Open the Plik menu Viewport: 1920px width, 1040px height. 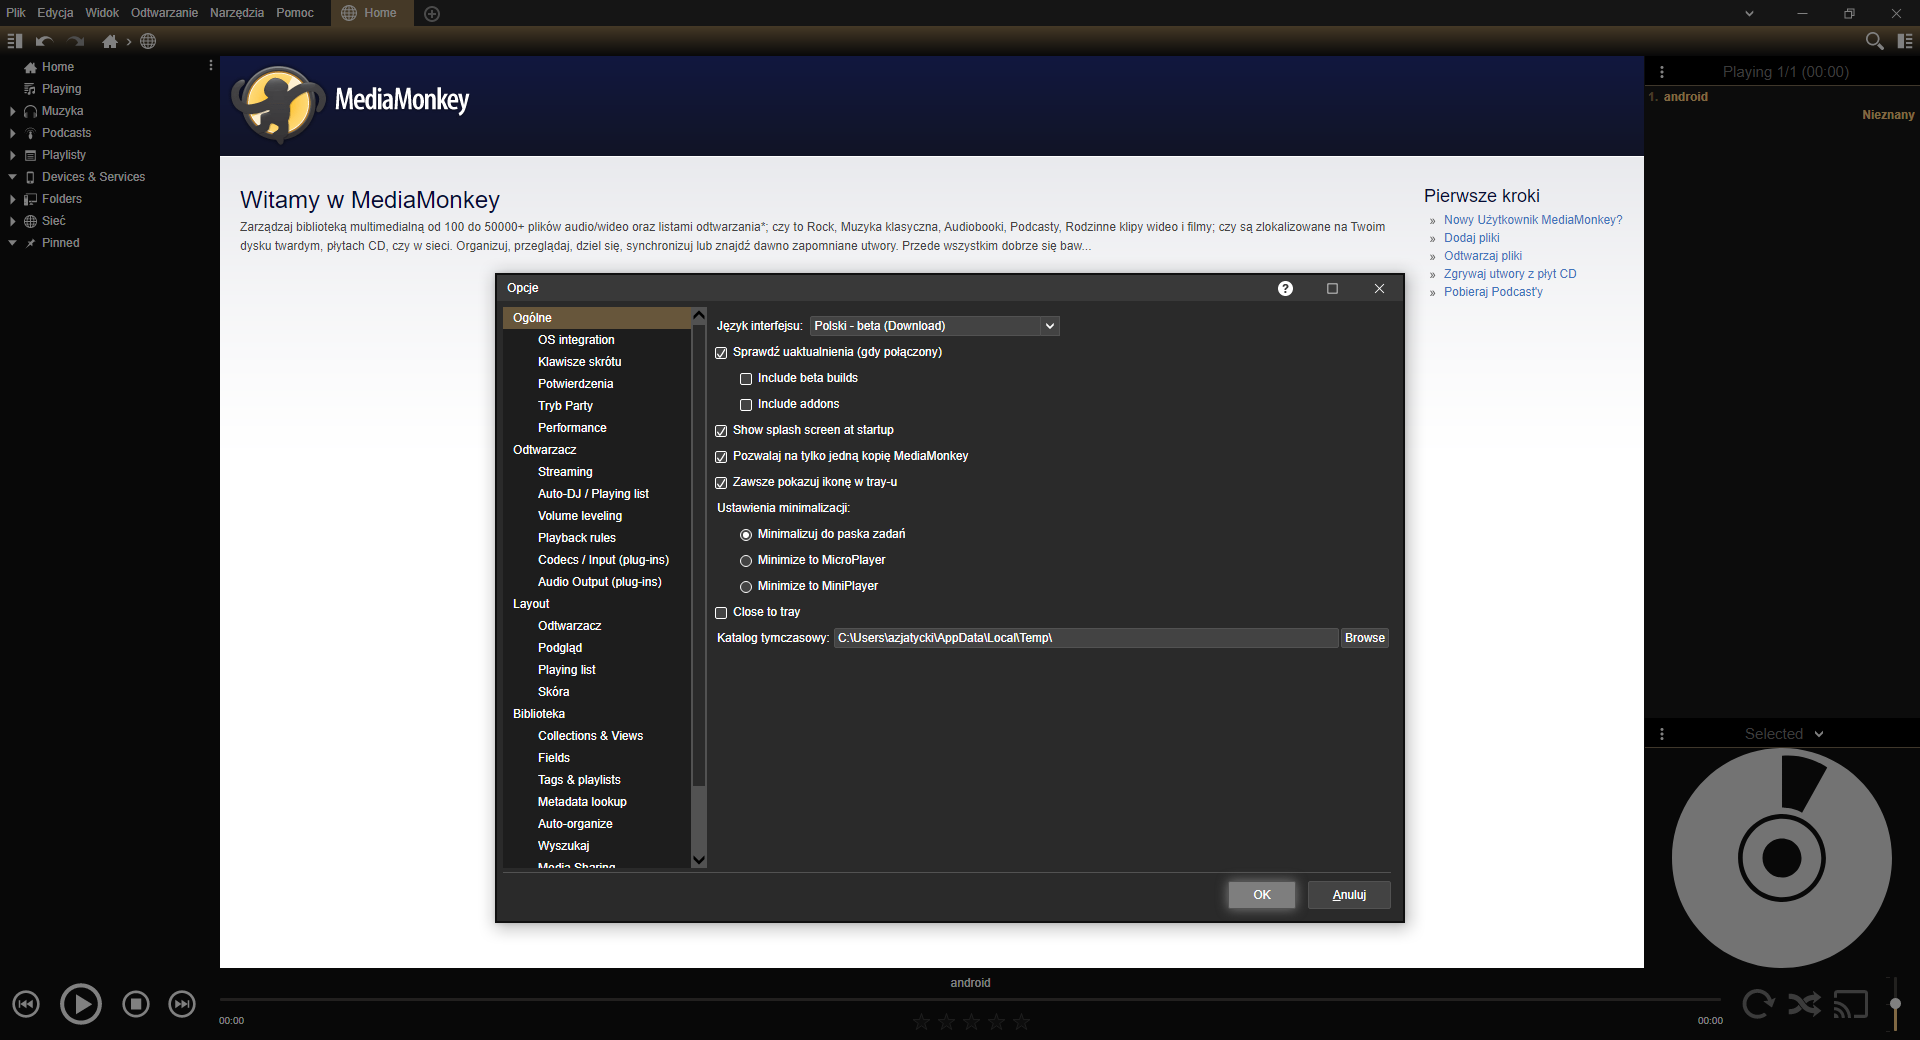[16, 13]
